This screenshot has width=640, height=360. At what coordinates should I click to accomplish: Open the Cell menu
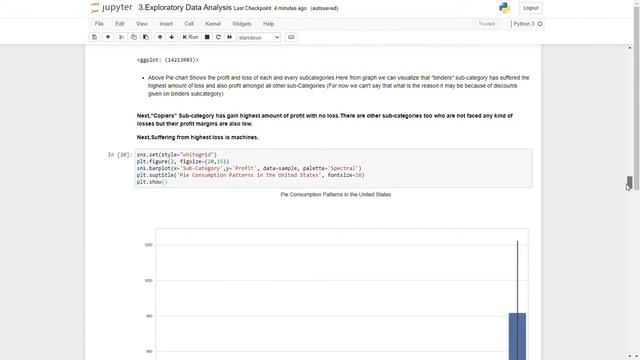(x=189, y=24)
